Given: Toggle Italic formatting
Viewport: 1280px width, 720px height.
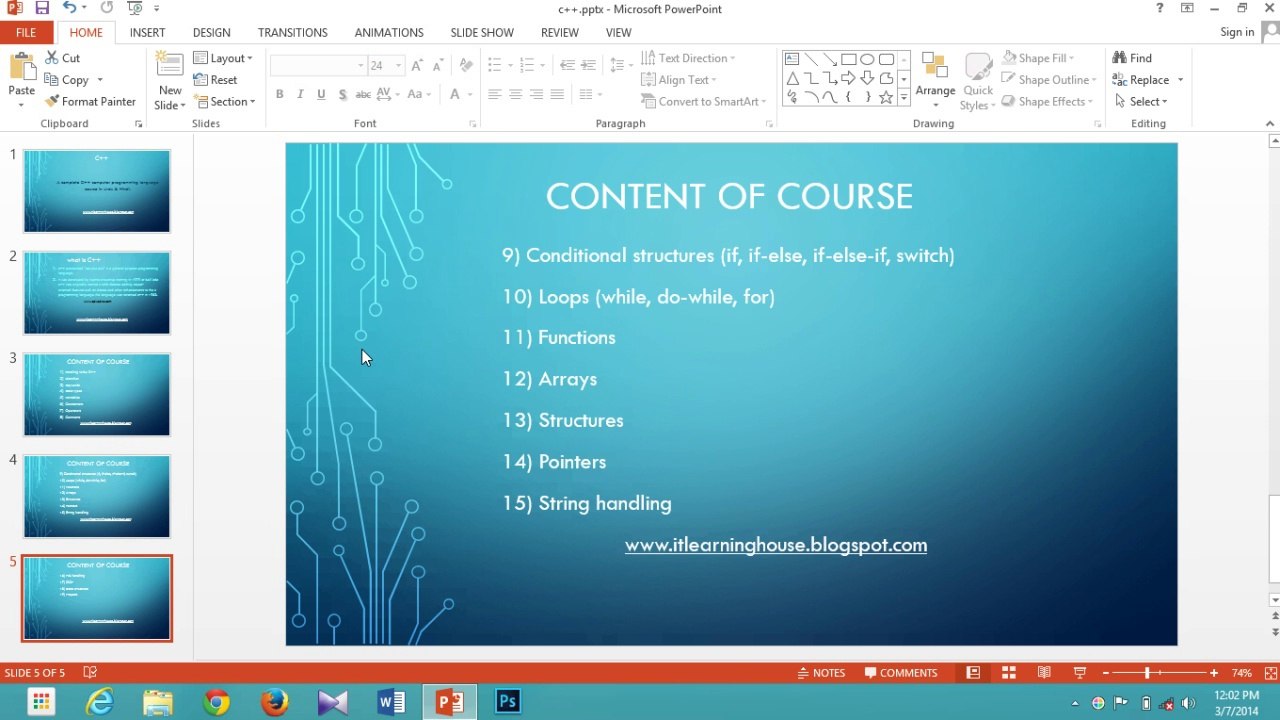Looking at the screenshot, I should [x=300, y=94].
